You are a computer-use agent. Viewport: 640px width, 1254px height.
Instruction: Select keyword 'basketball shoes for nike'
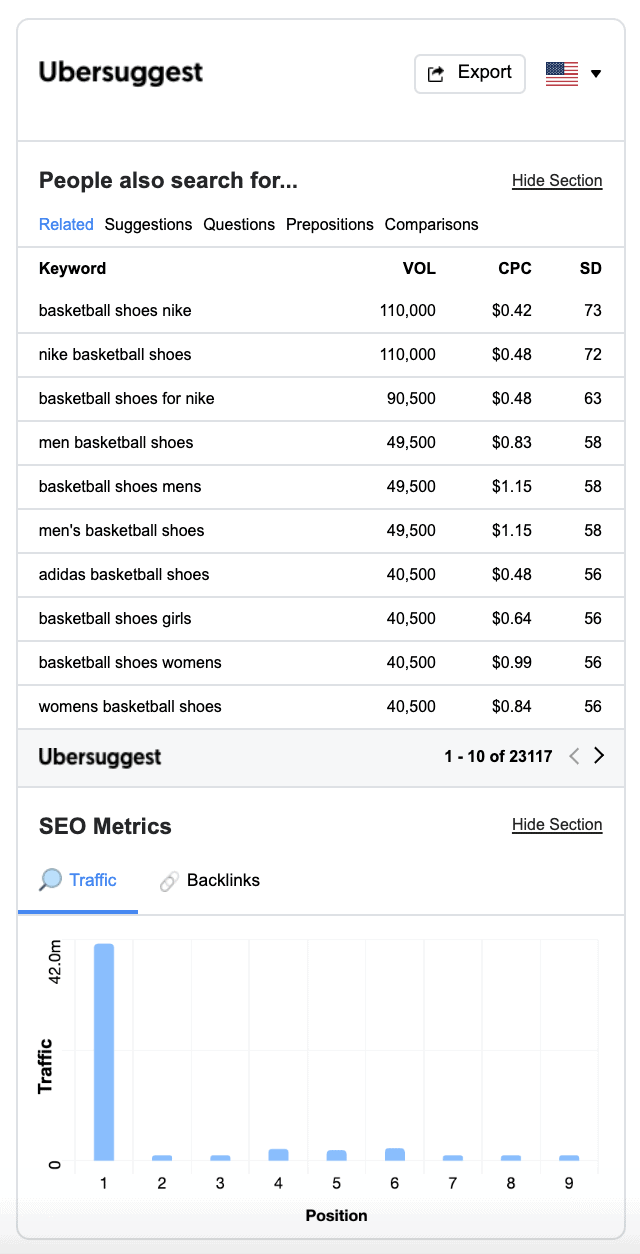point(127,399)
